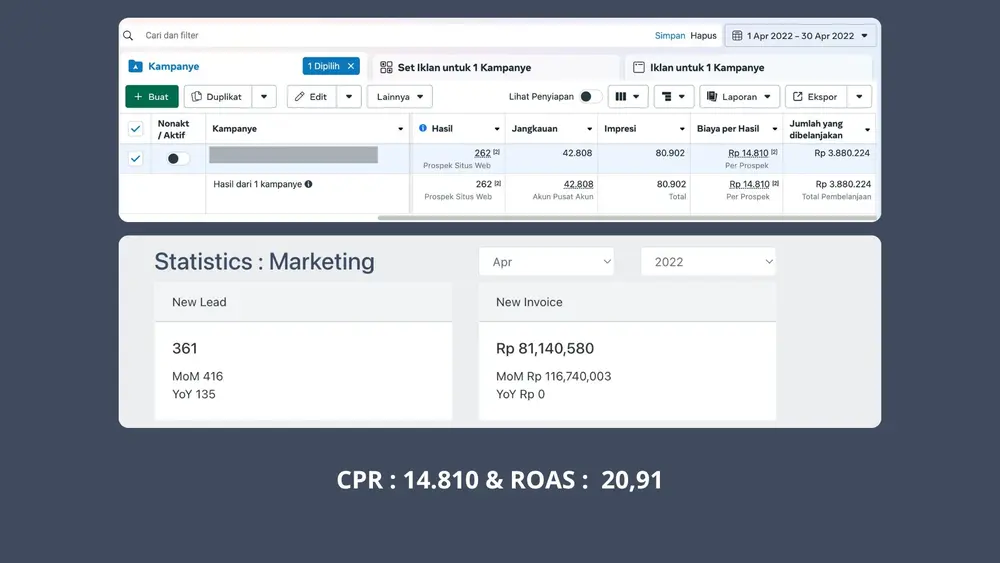The height and width of the screenshot is (563, 1000).
Task: Click the Kampanye folder icon
Action: pyautogui.click(x=135, y=66)
